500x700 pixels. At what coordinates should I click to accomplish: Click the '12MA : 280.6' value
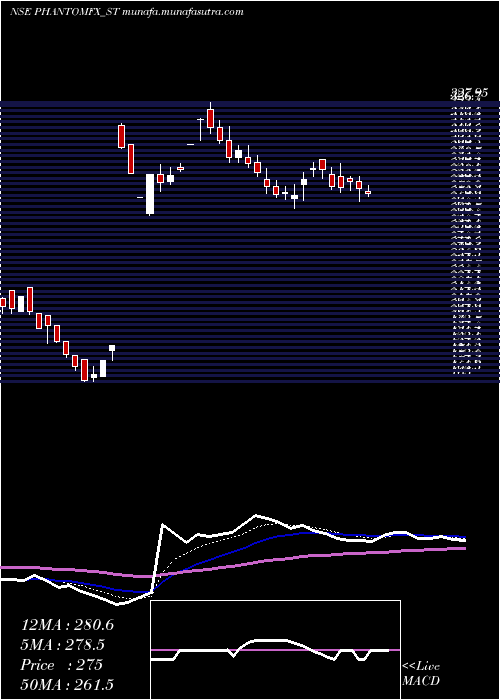pos(67,625)
